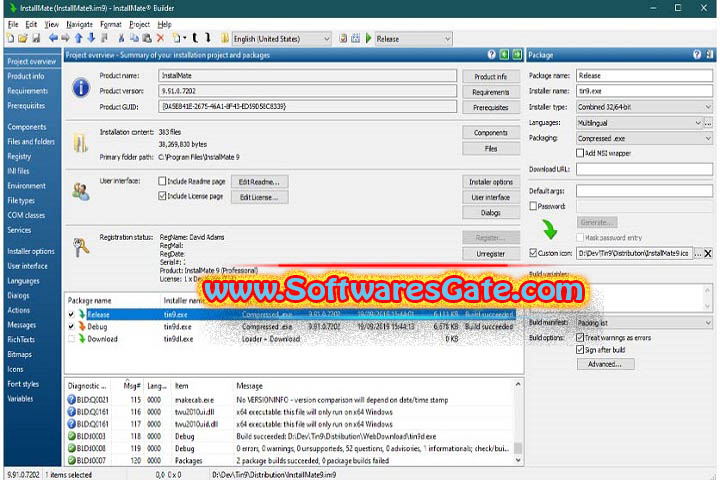This screenshot has height=480, width=720.
Task: Uncheck the Custom icon checkbox
Action: 533,253
